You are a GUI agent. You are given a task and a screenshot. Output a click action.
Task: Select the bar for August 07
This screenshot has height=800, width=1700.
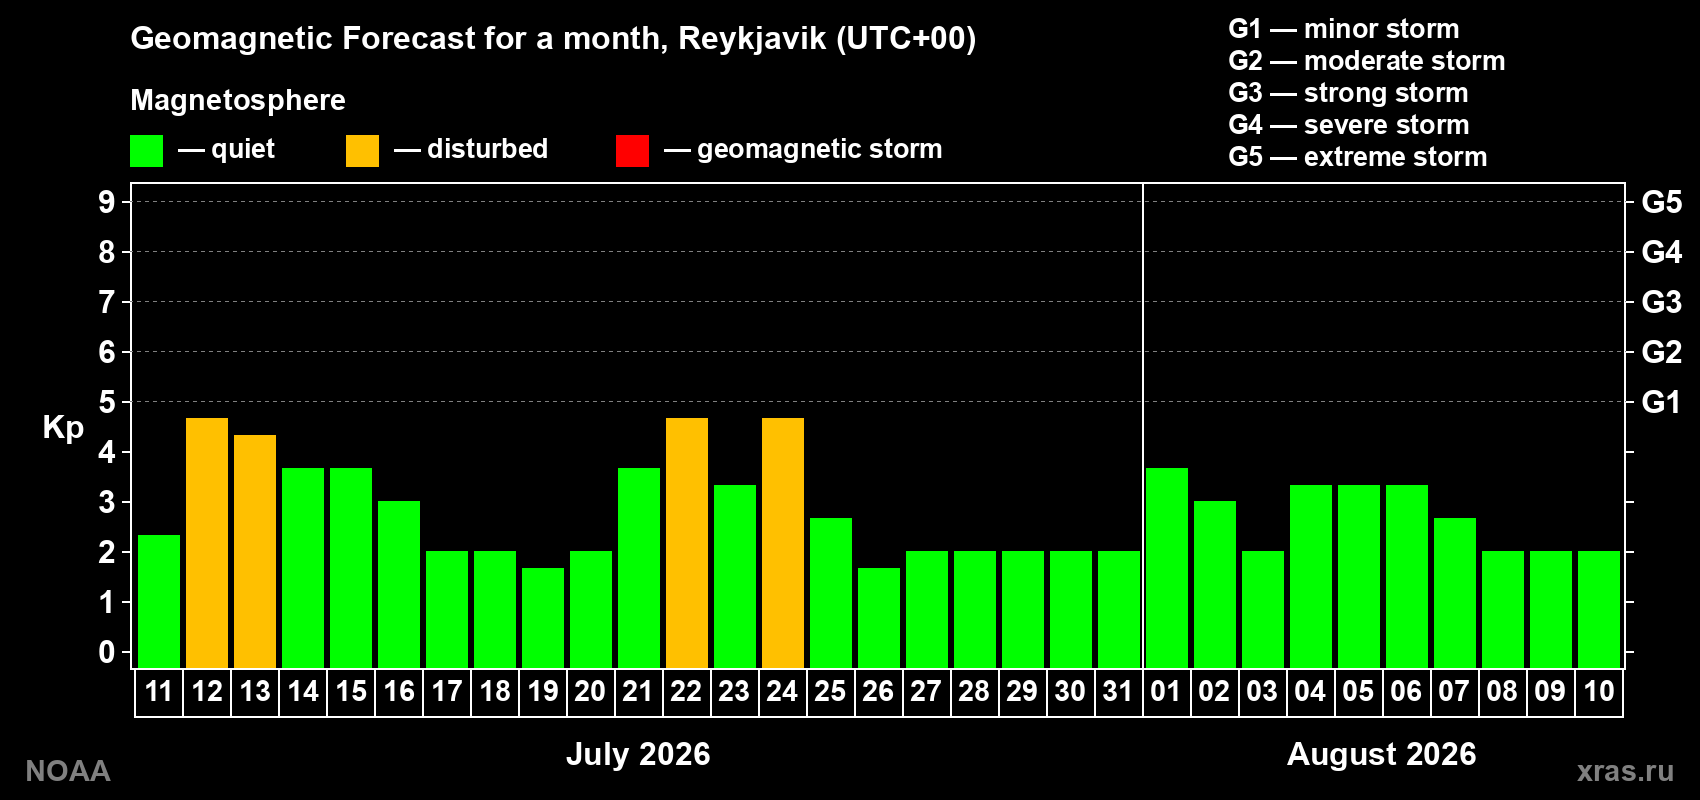click(1455, 593)
